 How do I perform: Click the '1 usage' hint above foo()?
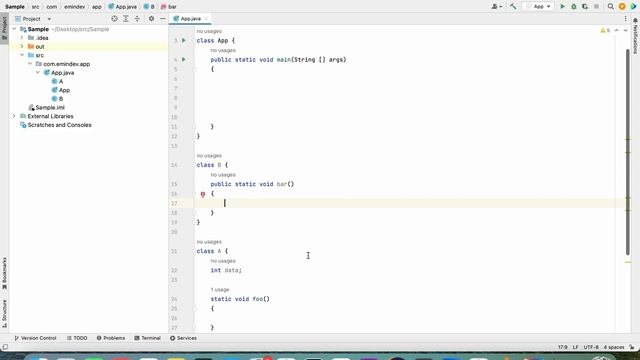(x=220, y=290)
